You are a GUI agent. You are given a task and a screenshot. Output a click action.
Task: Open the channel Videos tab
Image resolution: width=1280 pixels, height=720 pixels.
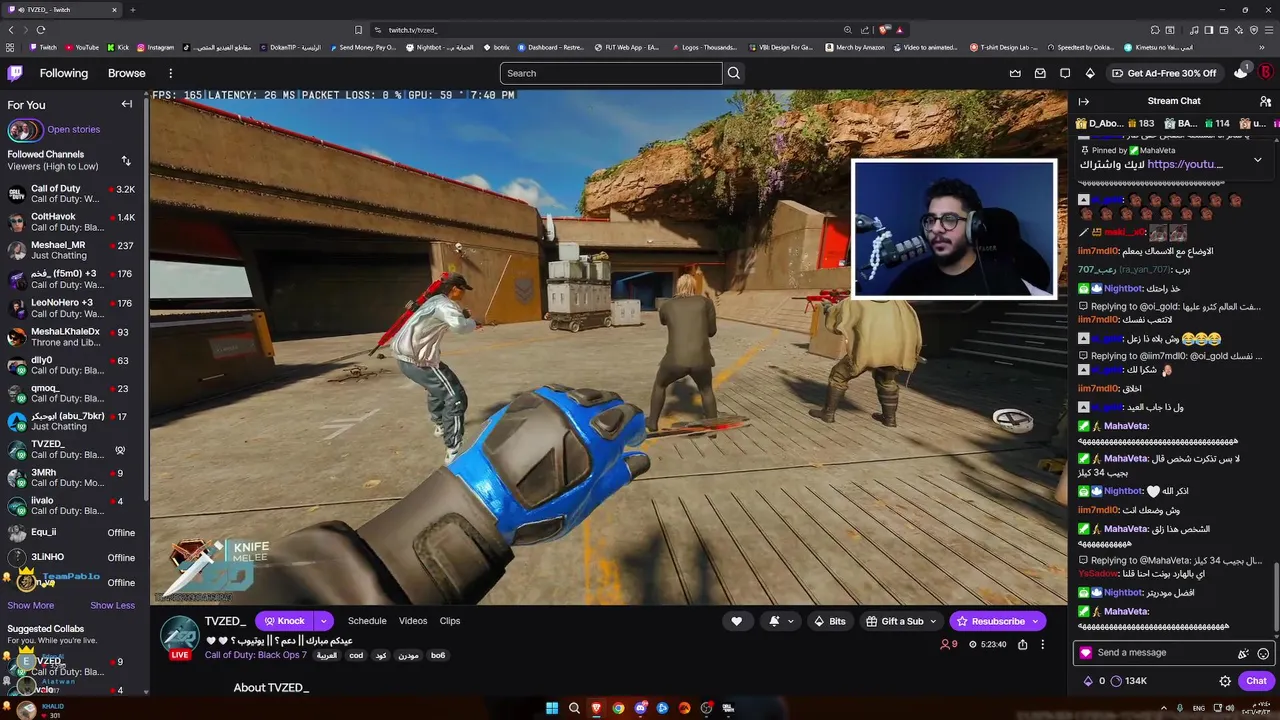pos(413,621)
